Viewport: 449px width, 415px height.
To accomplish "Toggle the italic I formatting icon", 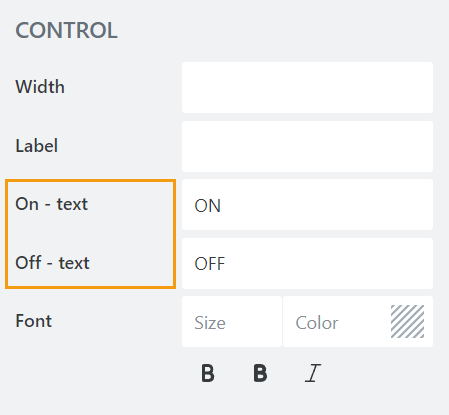I will (x=313, y=373).
